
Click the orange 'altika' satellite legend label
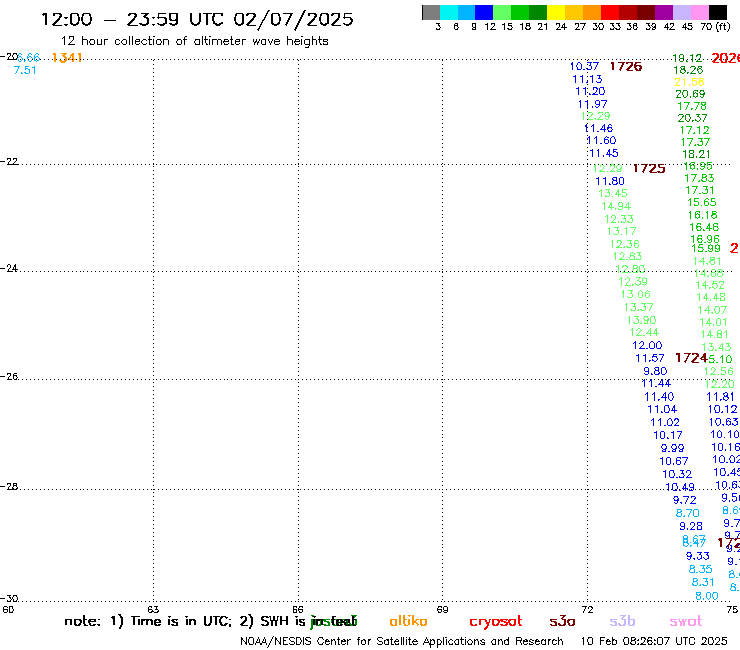pos(408,621)
